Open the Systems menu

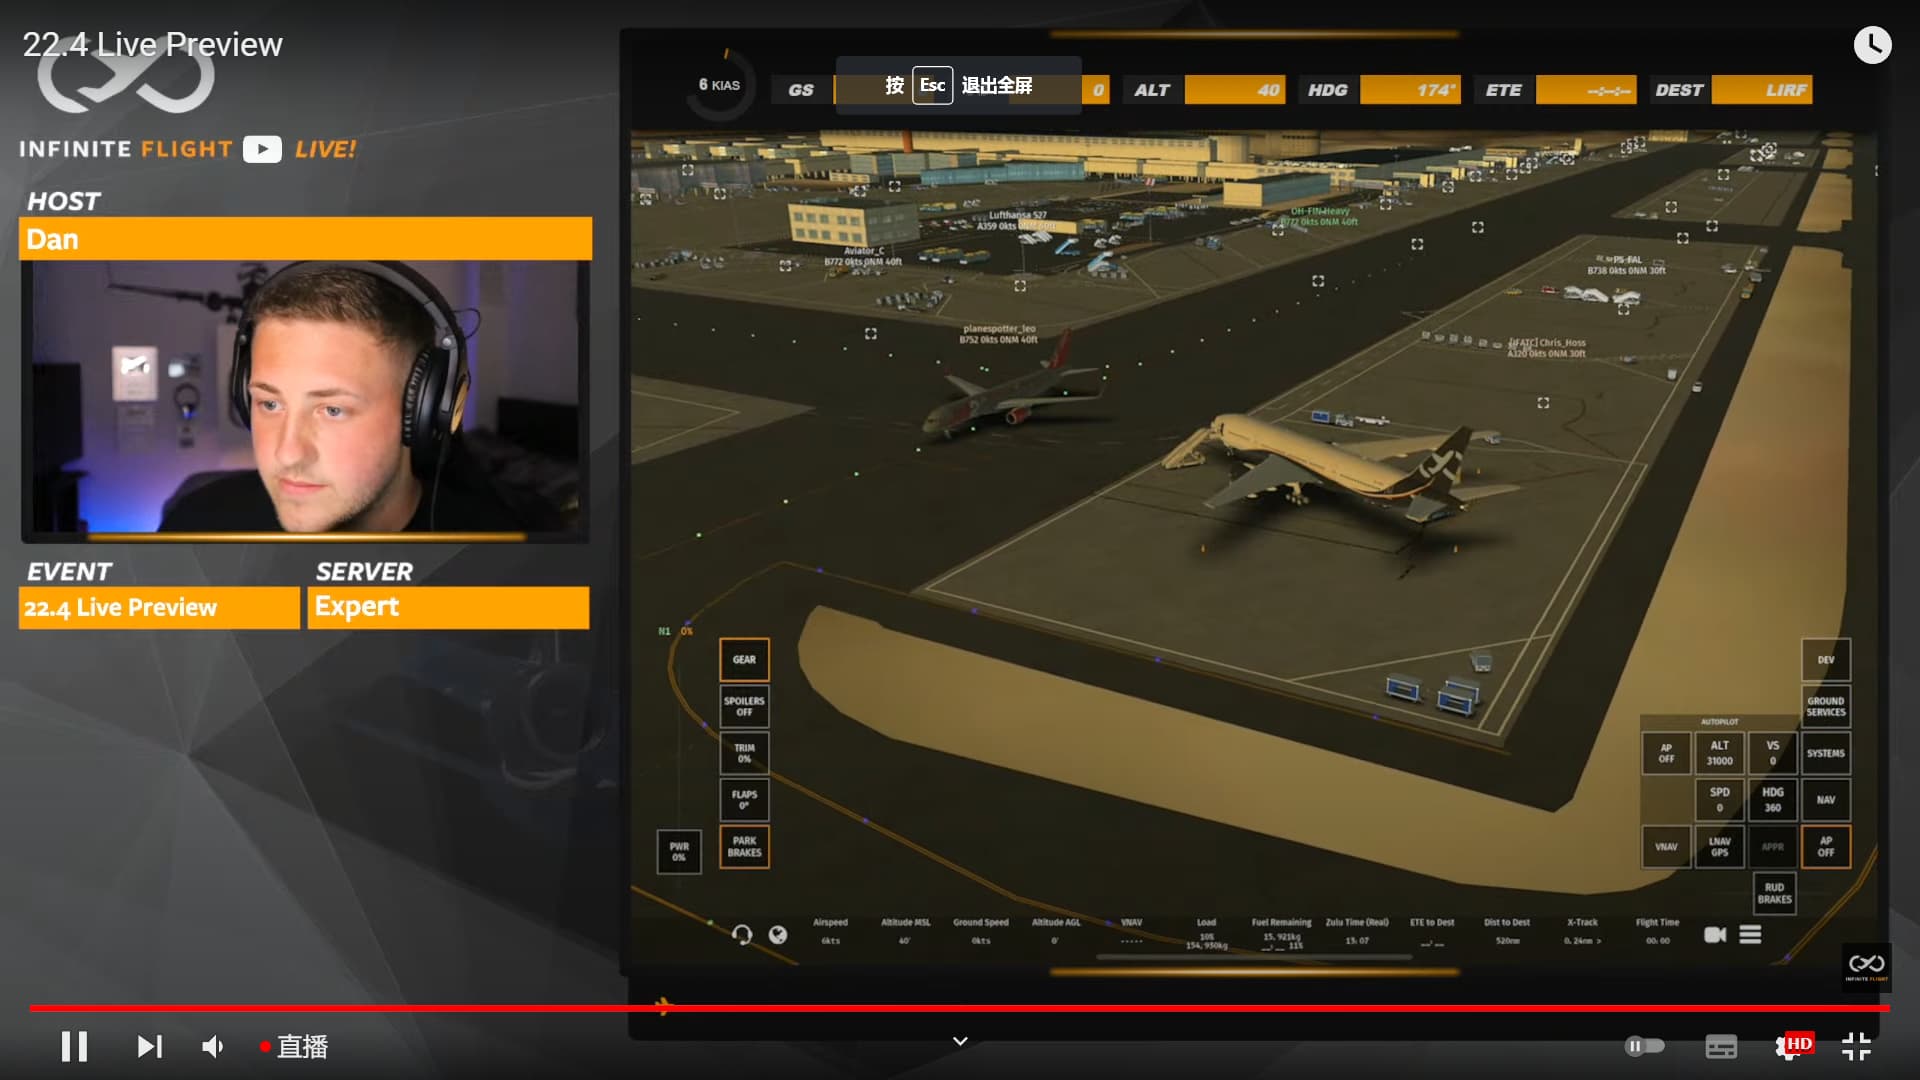[x=1825, y=753]
